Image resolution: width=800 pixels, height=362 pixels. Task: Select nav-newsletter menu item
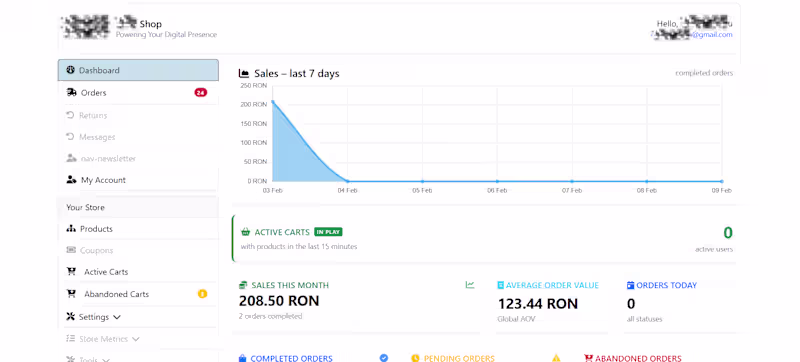(138, 158)
